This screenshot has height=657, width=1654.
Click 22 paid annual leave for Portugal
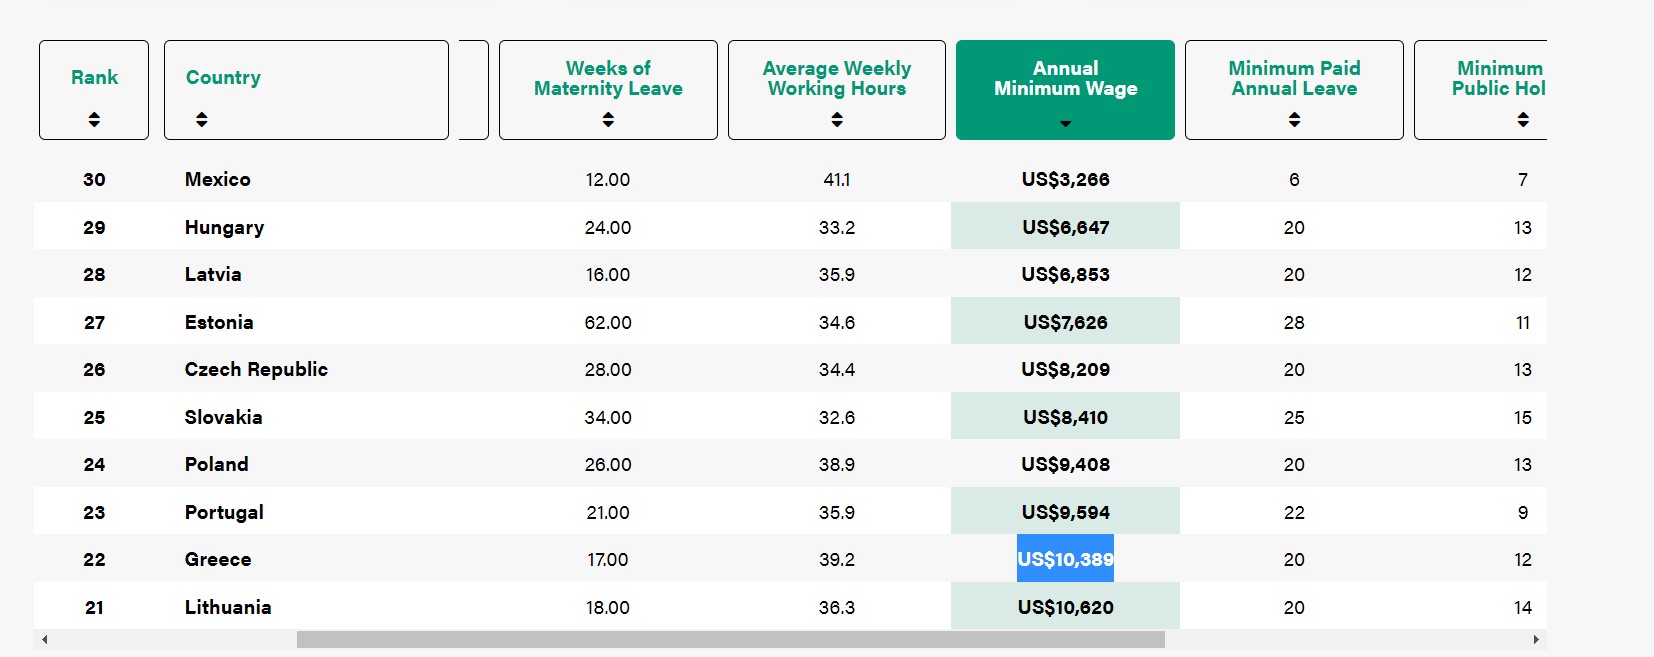point(1294,512)
